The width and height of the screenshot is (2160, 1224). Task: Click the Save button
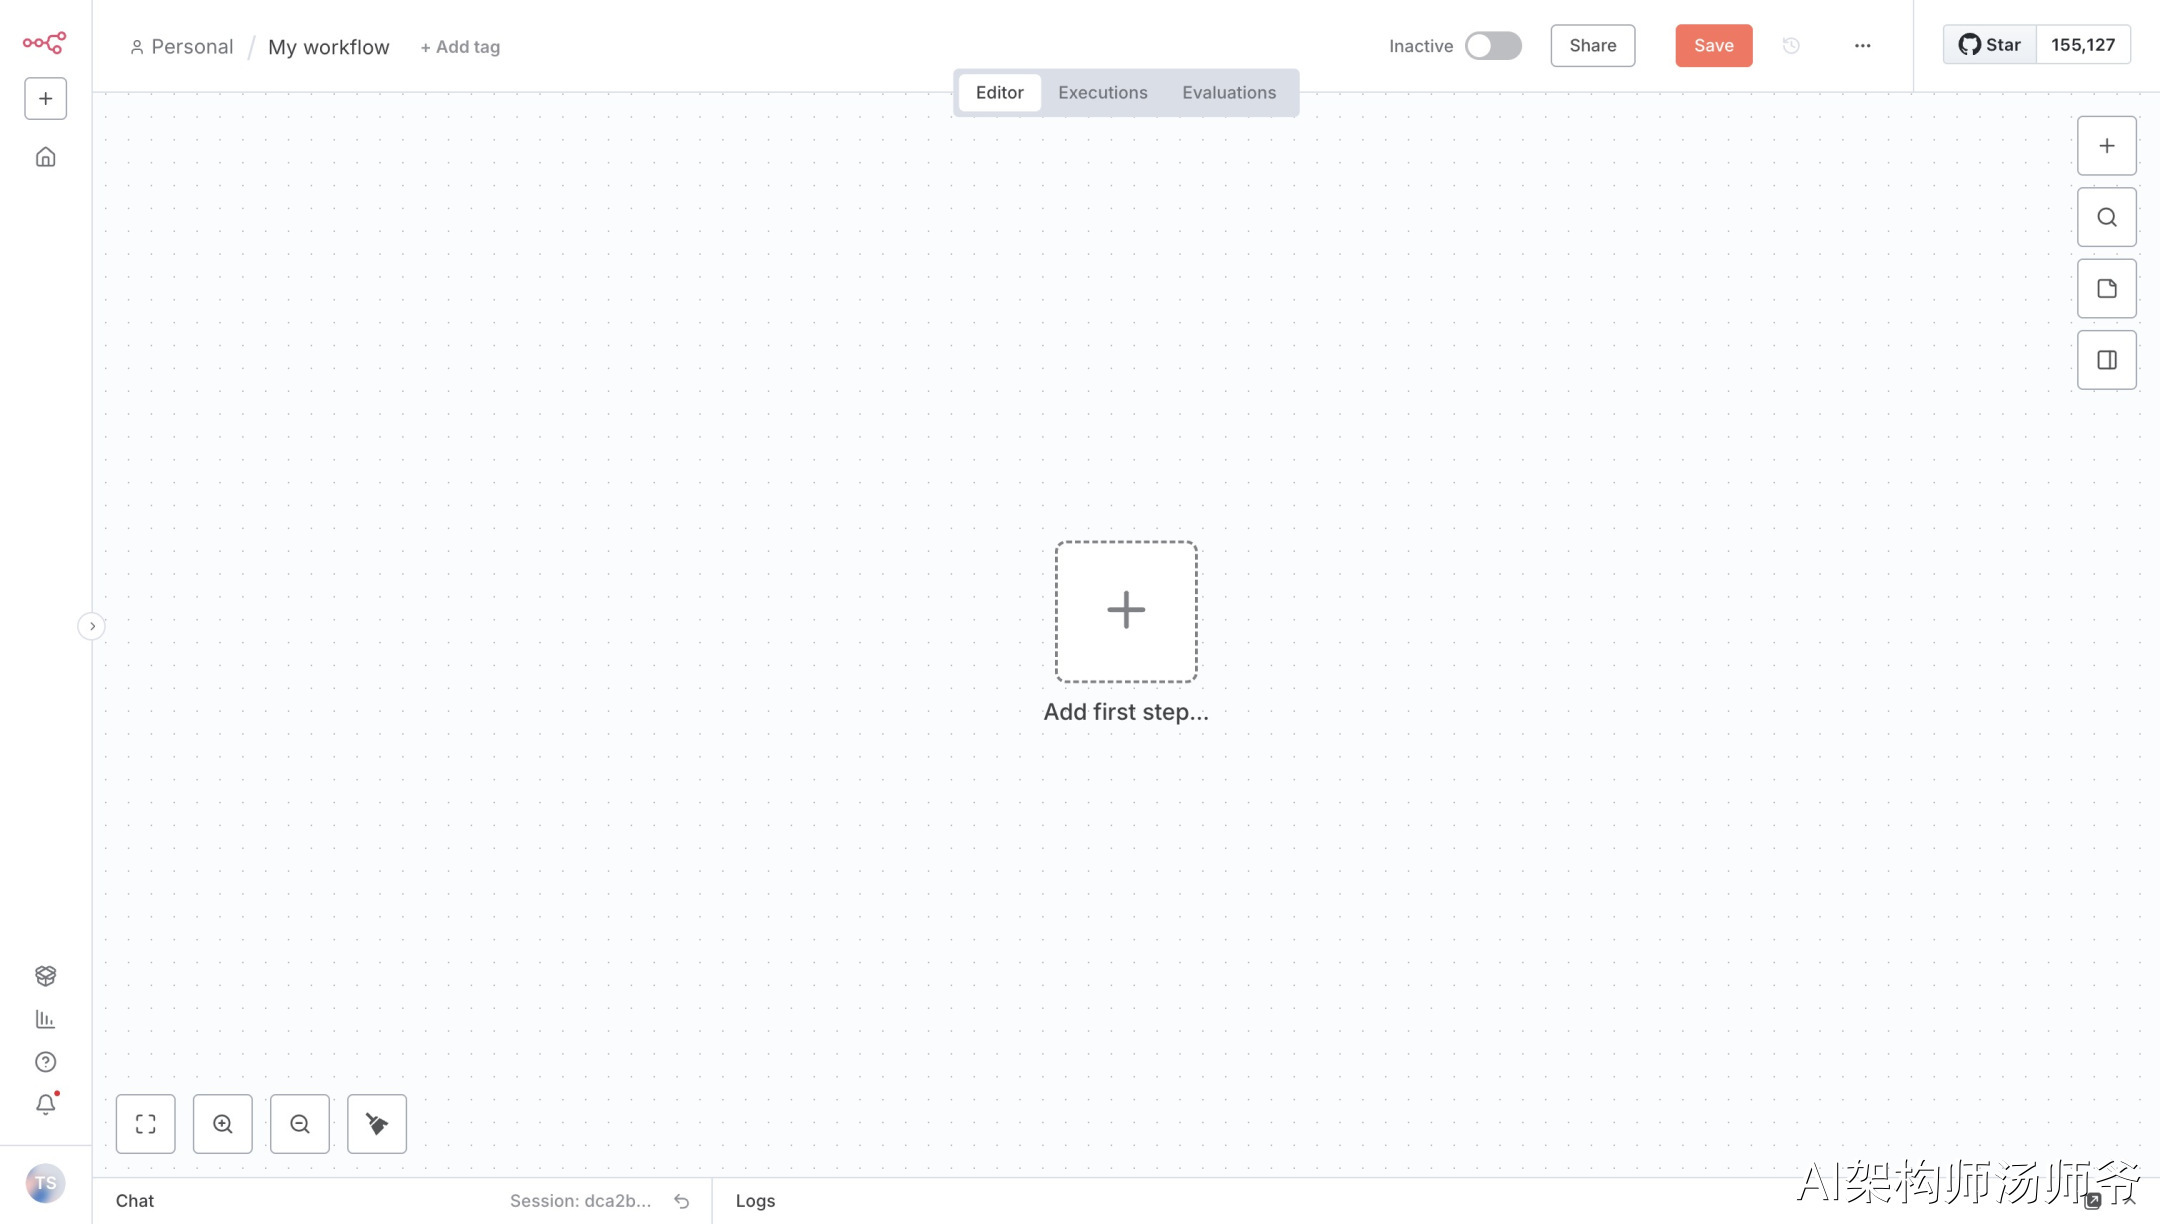pos(1713,46)
